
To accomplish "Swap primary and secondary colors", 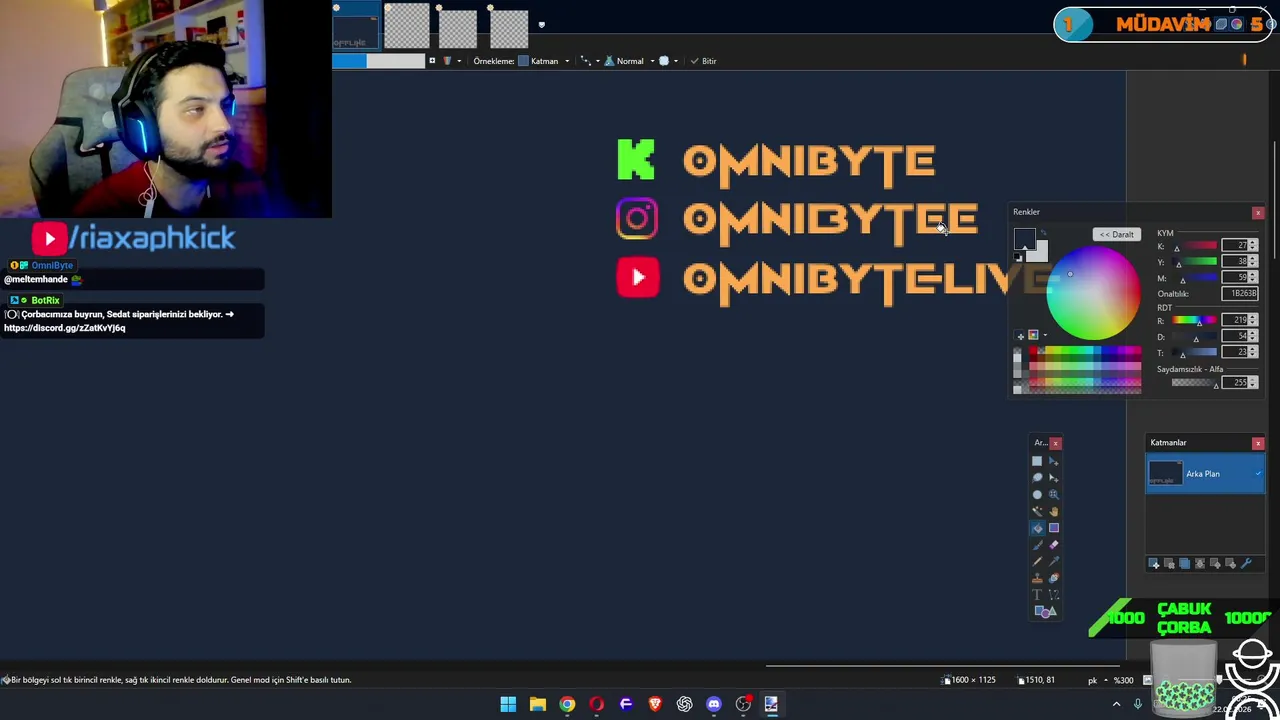I will pyautogui.click(x=1043, y=232).
